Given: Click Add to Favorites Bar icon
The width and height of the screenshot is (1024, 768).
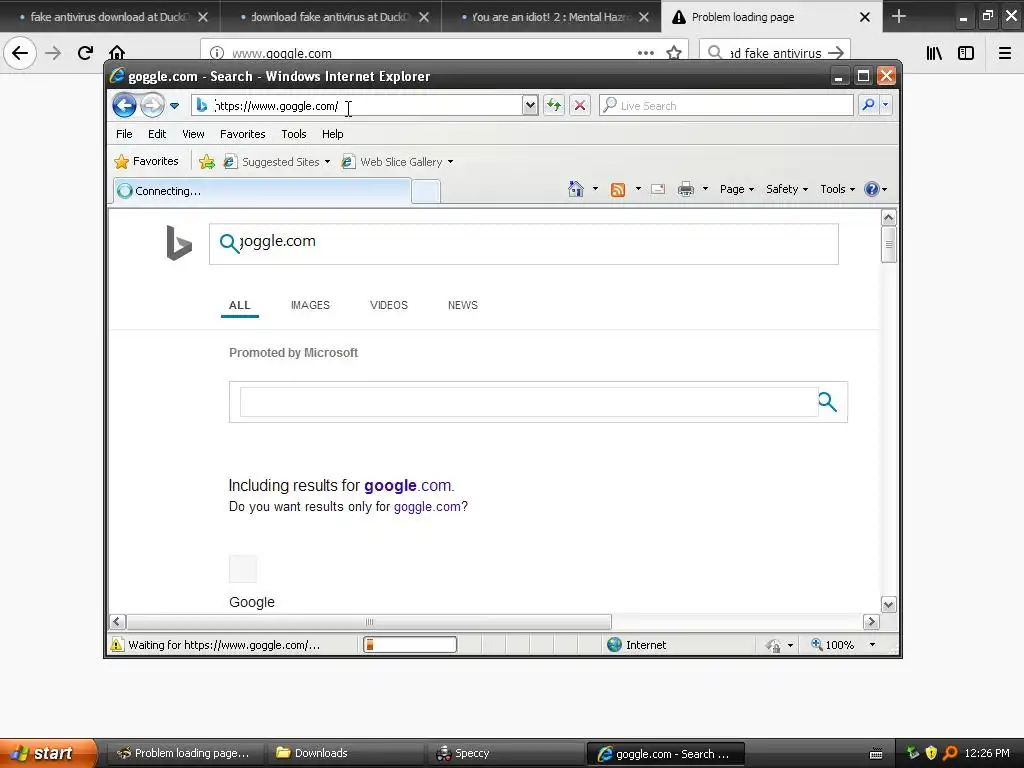Looking at the screenshot, I should (x=207, y=161).
